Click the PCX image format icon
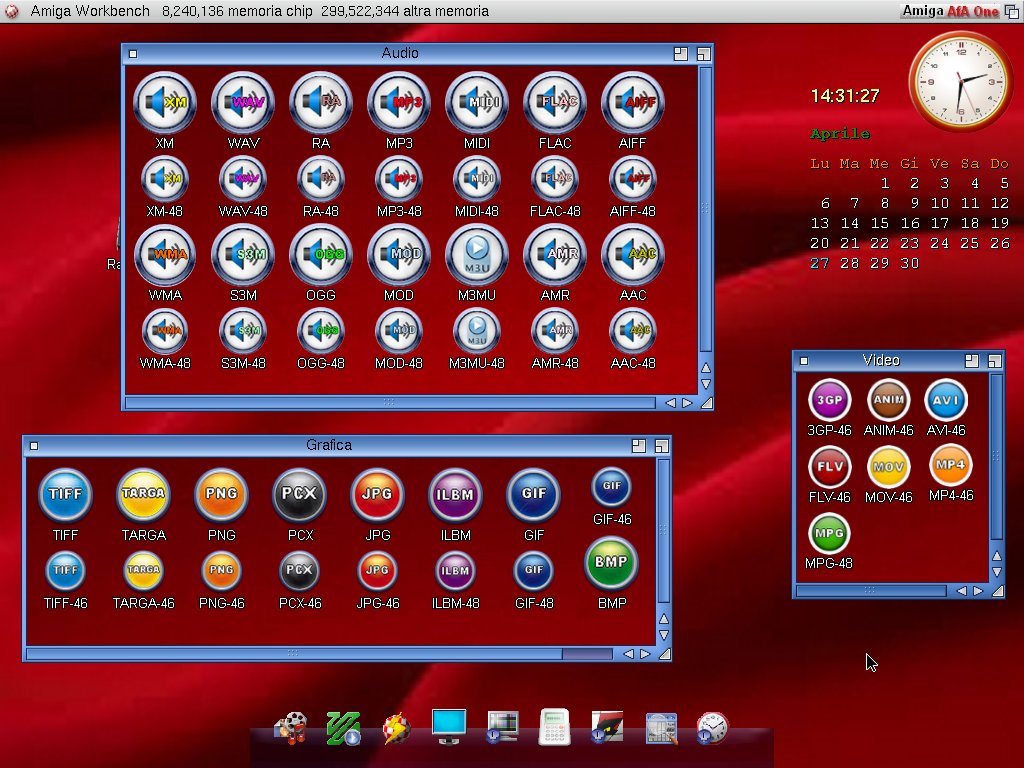This screenshot has width=1024, height=768. tap(299, 494)
